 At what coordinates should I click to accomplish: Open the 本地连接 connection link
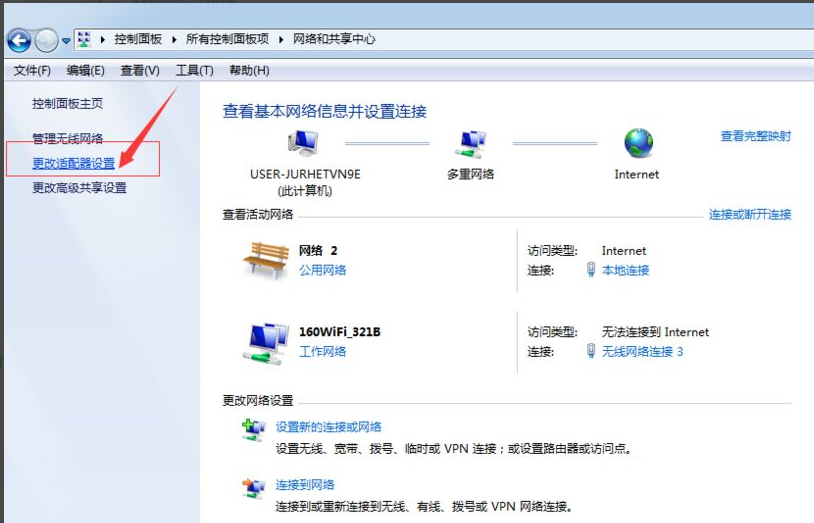[625, 270]
